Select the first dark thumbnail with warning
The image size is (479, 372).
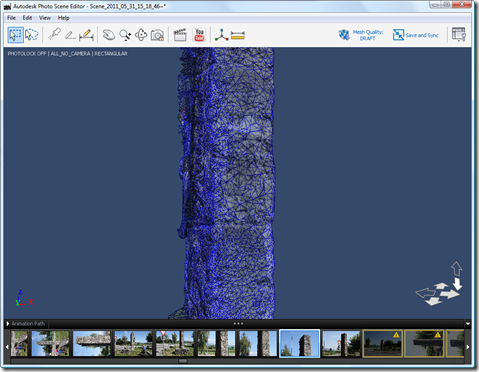(382, 344)
